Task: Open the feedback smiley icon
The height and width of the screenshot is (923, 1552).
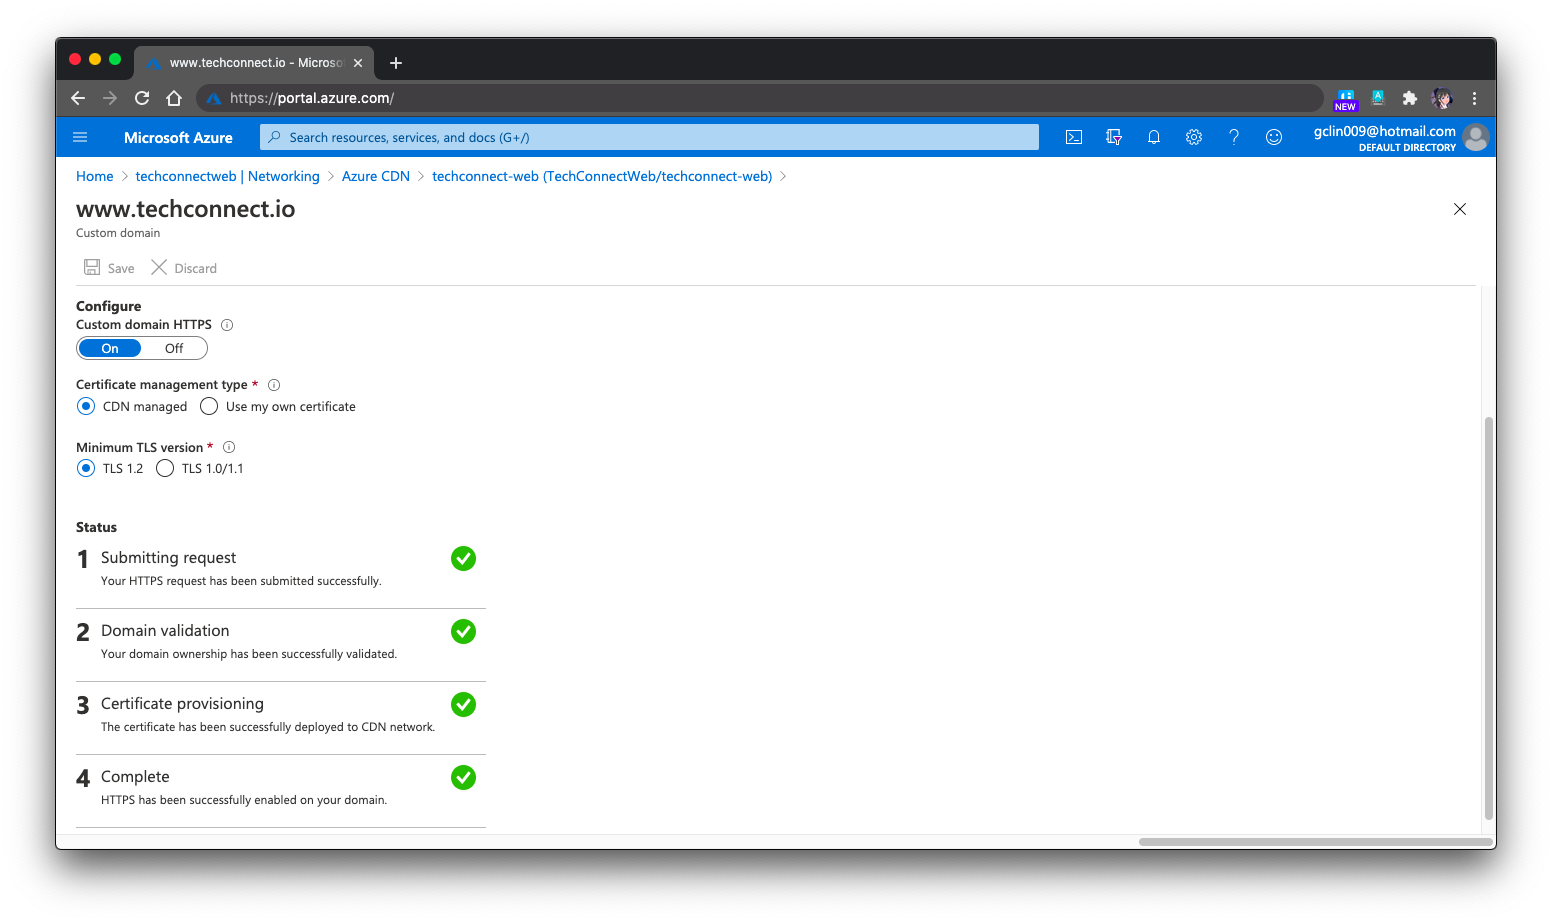Action: pos(1274,137)
